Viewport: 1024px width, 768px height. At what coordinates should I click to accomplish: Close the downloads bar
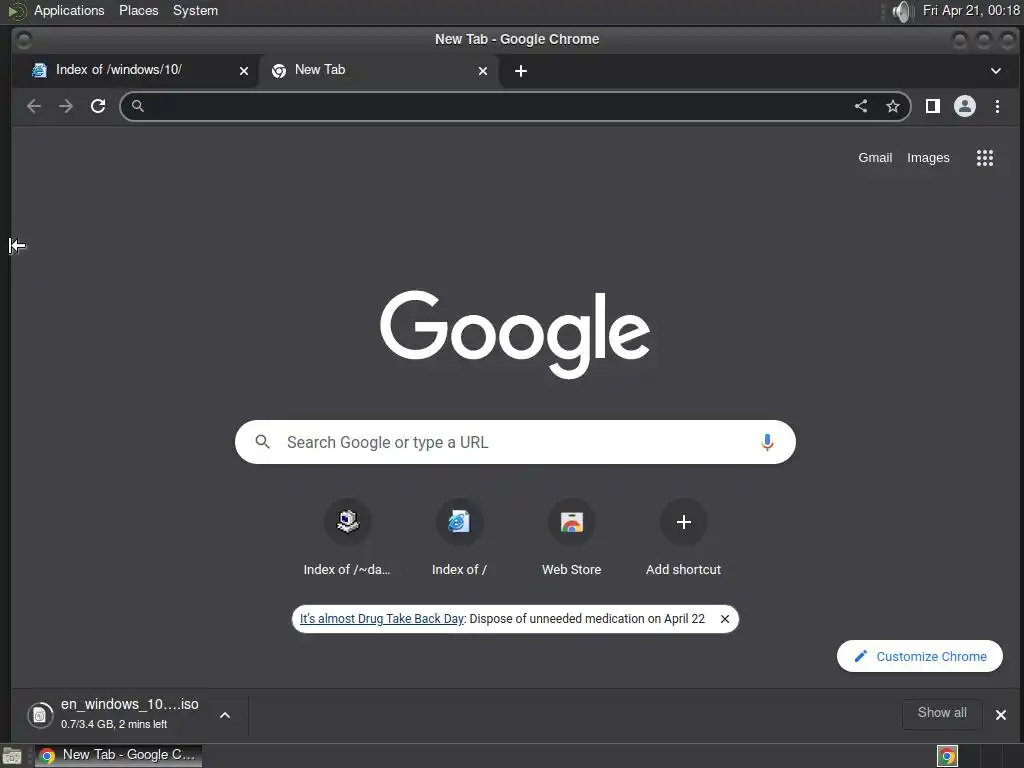[1000, 715]
